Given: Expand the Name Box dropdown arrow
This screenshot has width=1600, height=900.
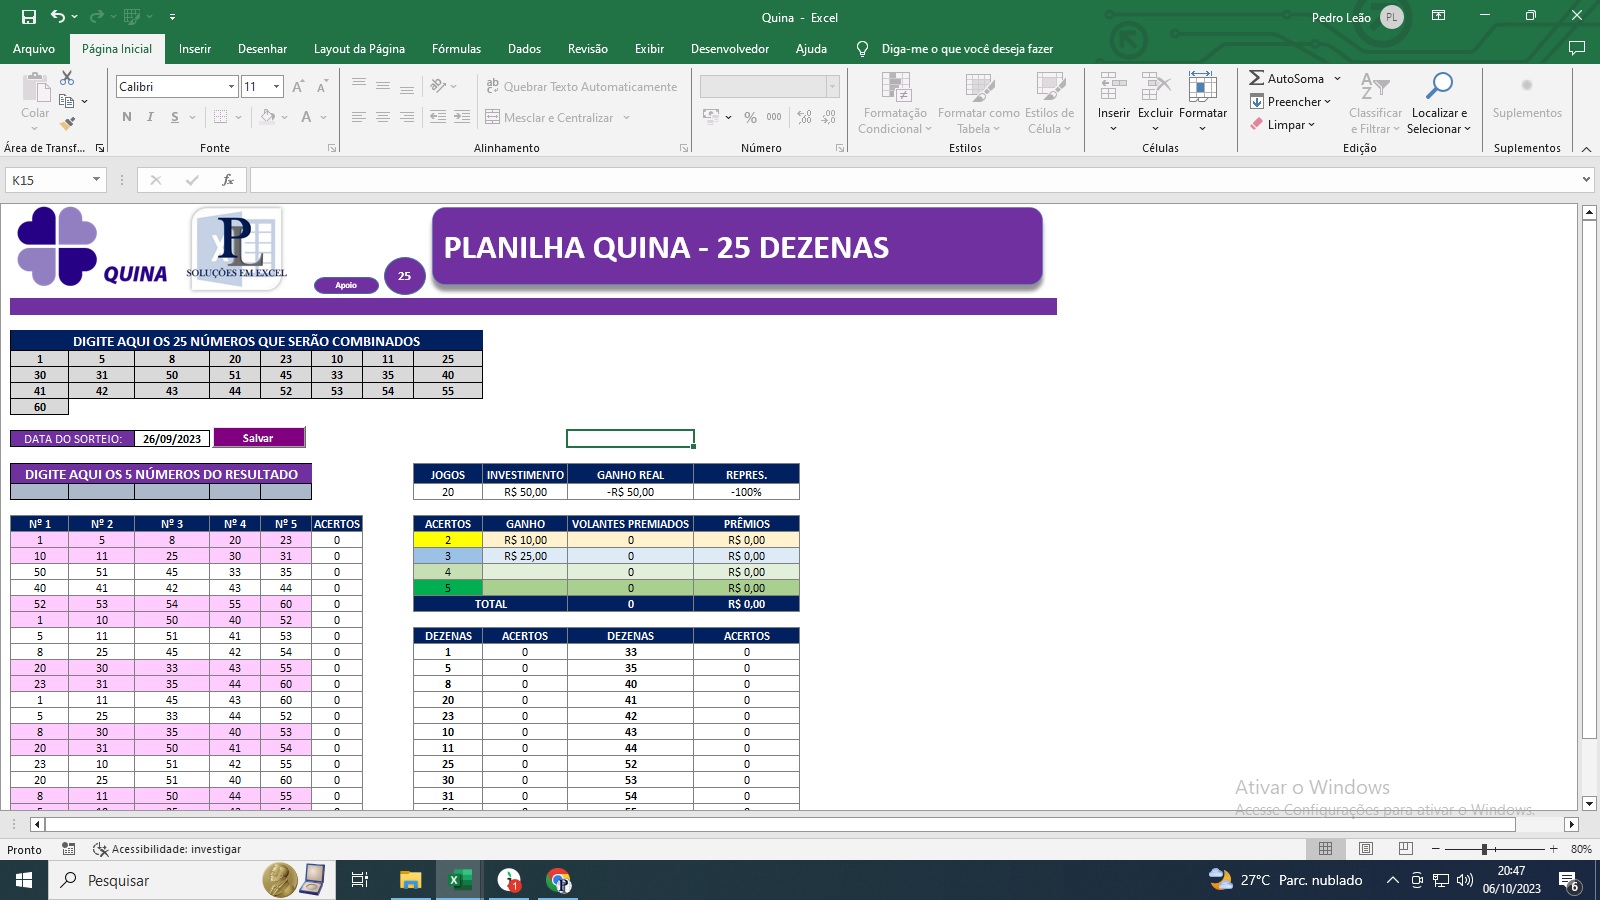Looking at the screenshot, I should (96, 180).
